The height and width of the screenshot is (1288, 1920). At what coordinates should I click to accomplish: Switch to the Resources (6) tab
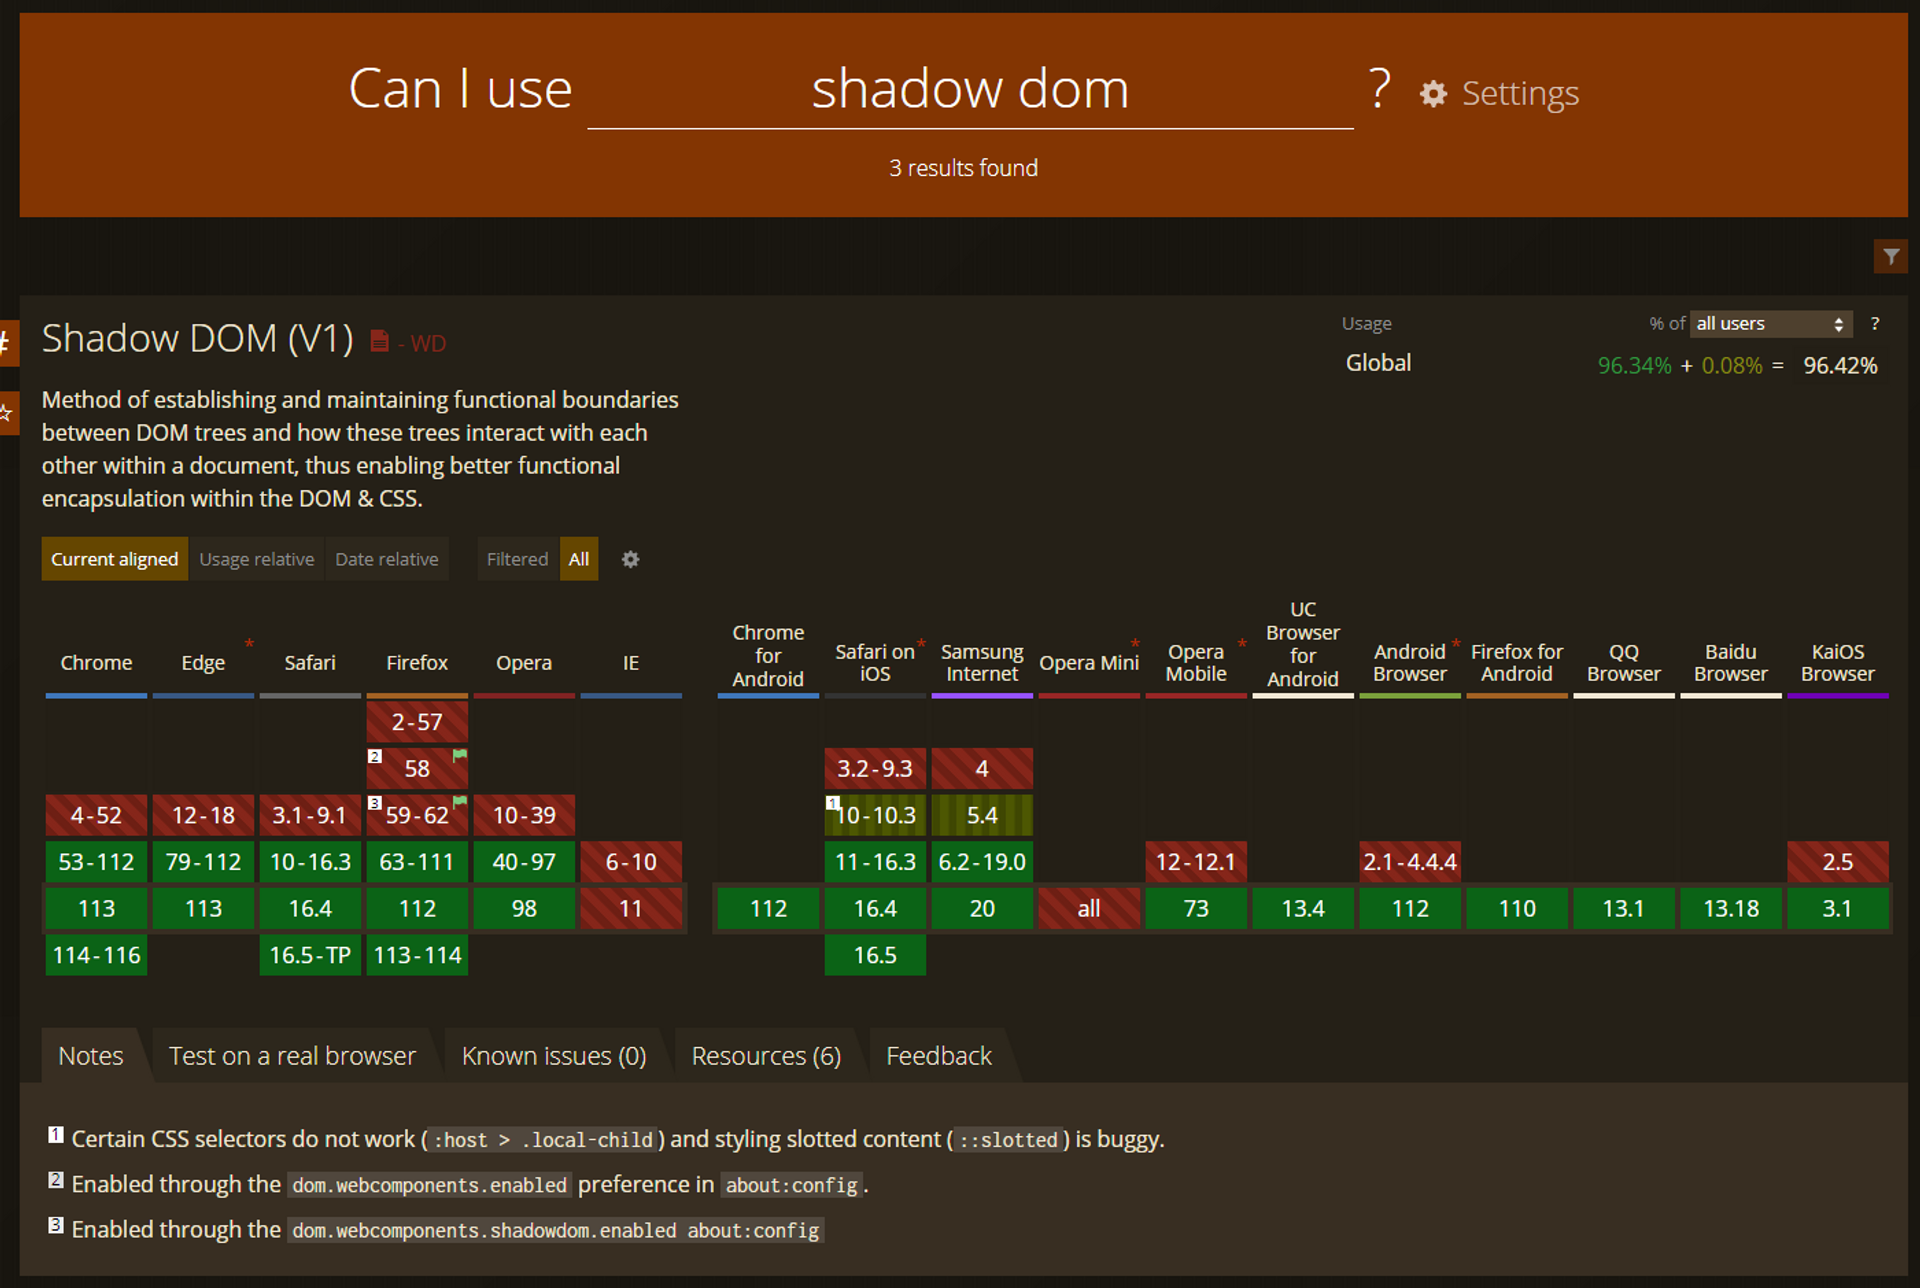(x=766, y=1055)
